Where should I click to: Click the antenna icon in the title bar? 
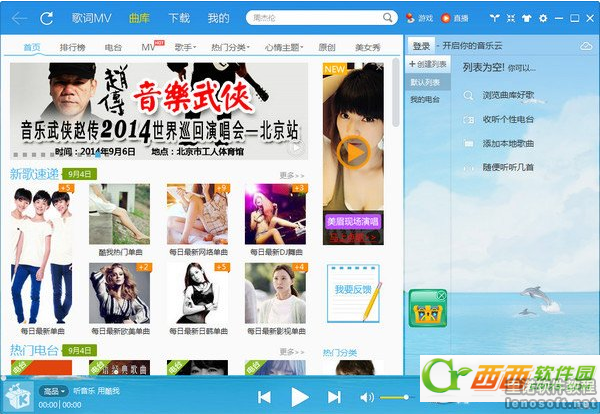(494, 18)
